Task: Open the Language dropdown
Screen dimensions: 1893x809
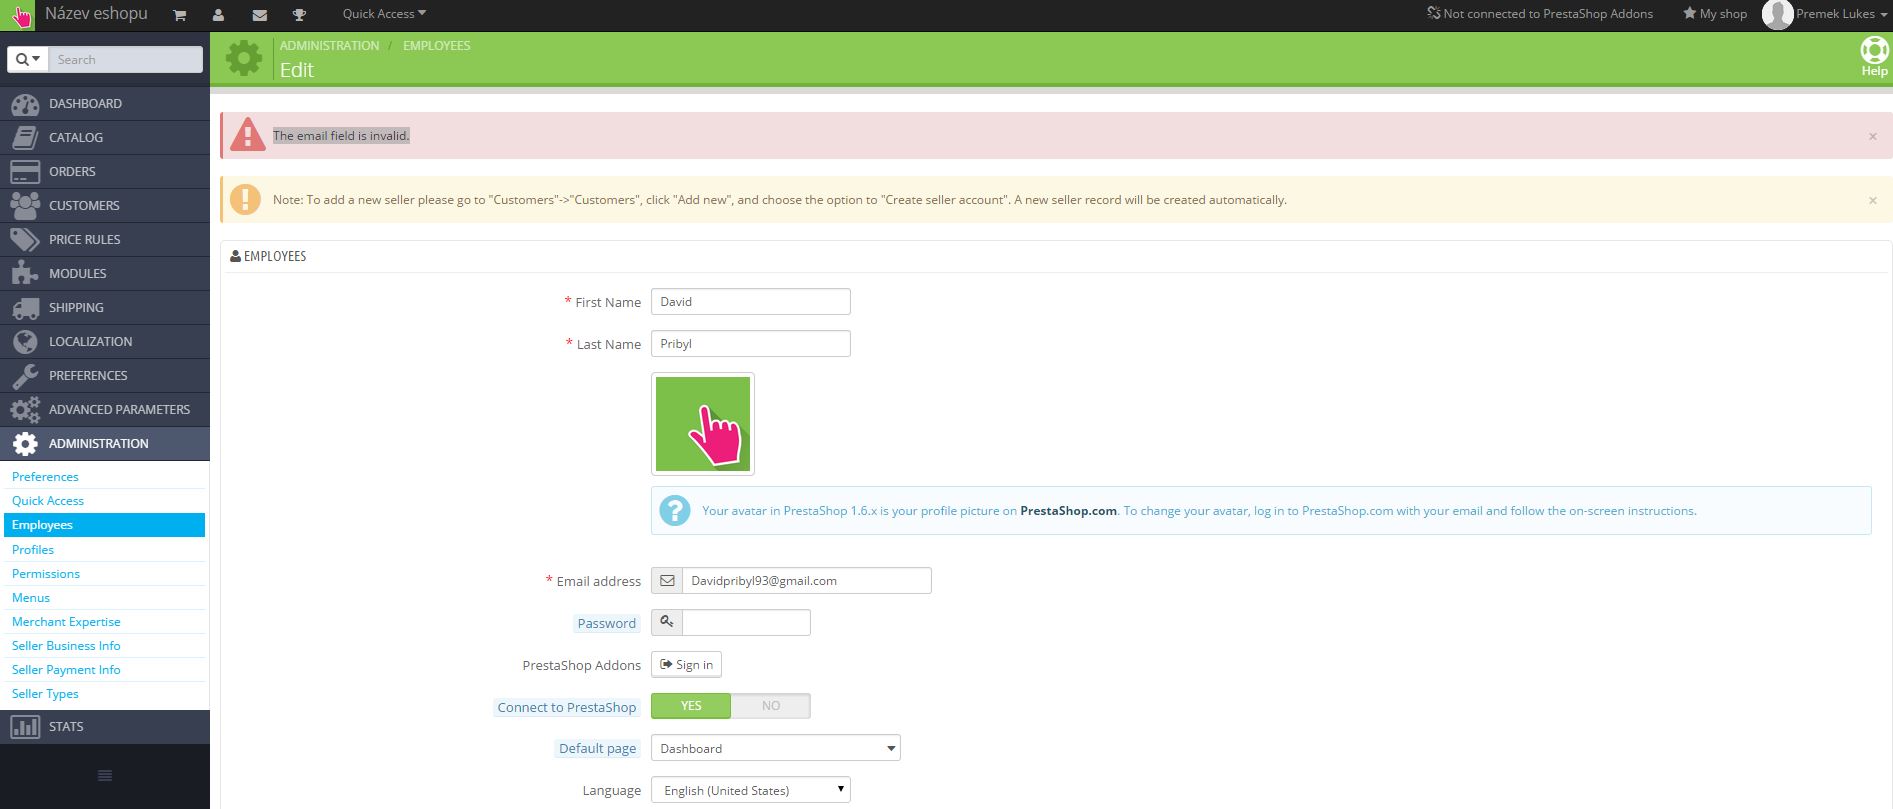Action: pyautogui.click(x=751, y=790)
